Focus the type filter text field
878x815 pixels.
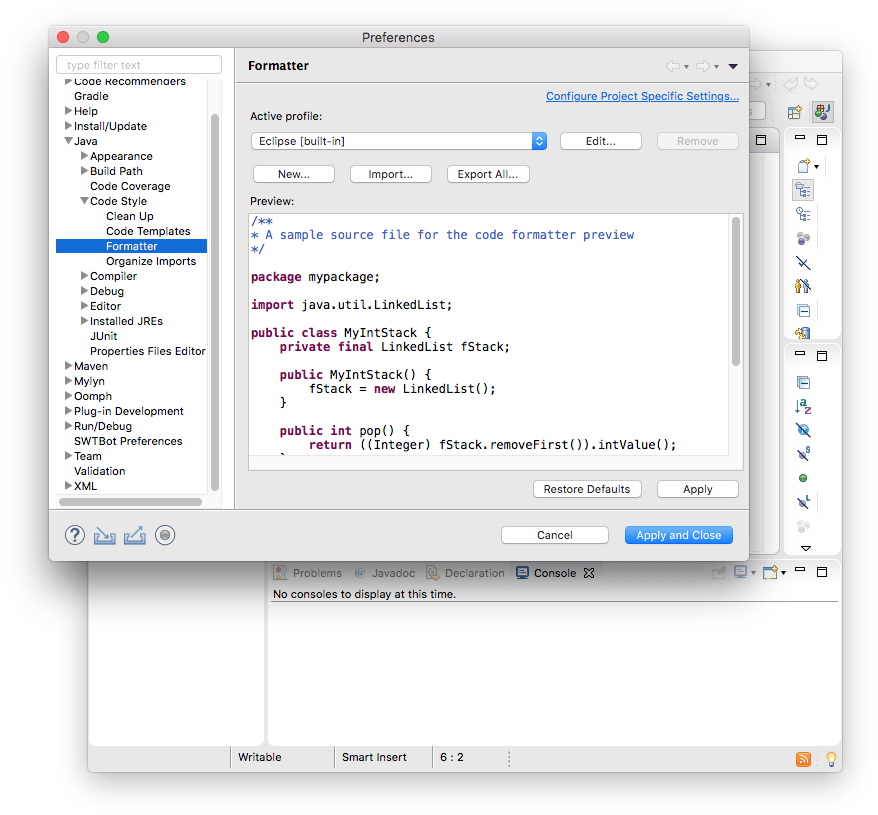[139, 65]
